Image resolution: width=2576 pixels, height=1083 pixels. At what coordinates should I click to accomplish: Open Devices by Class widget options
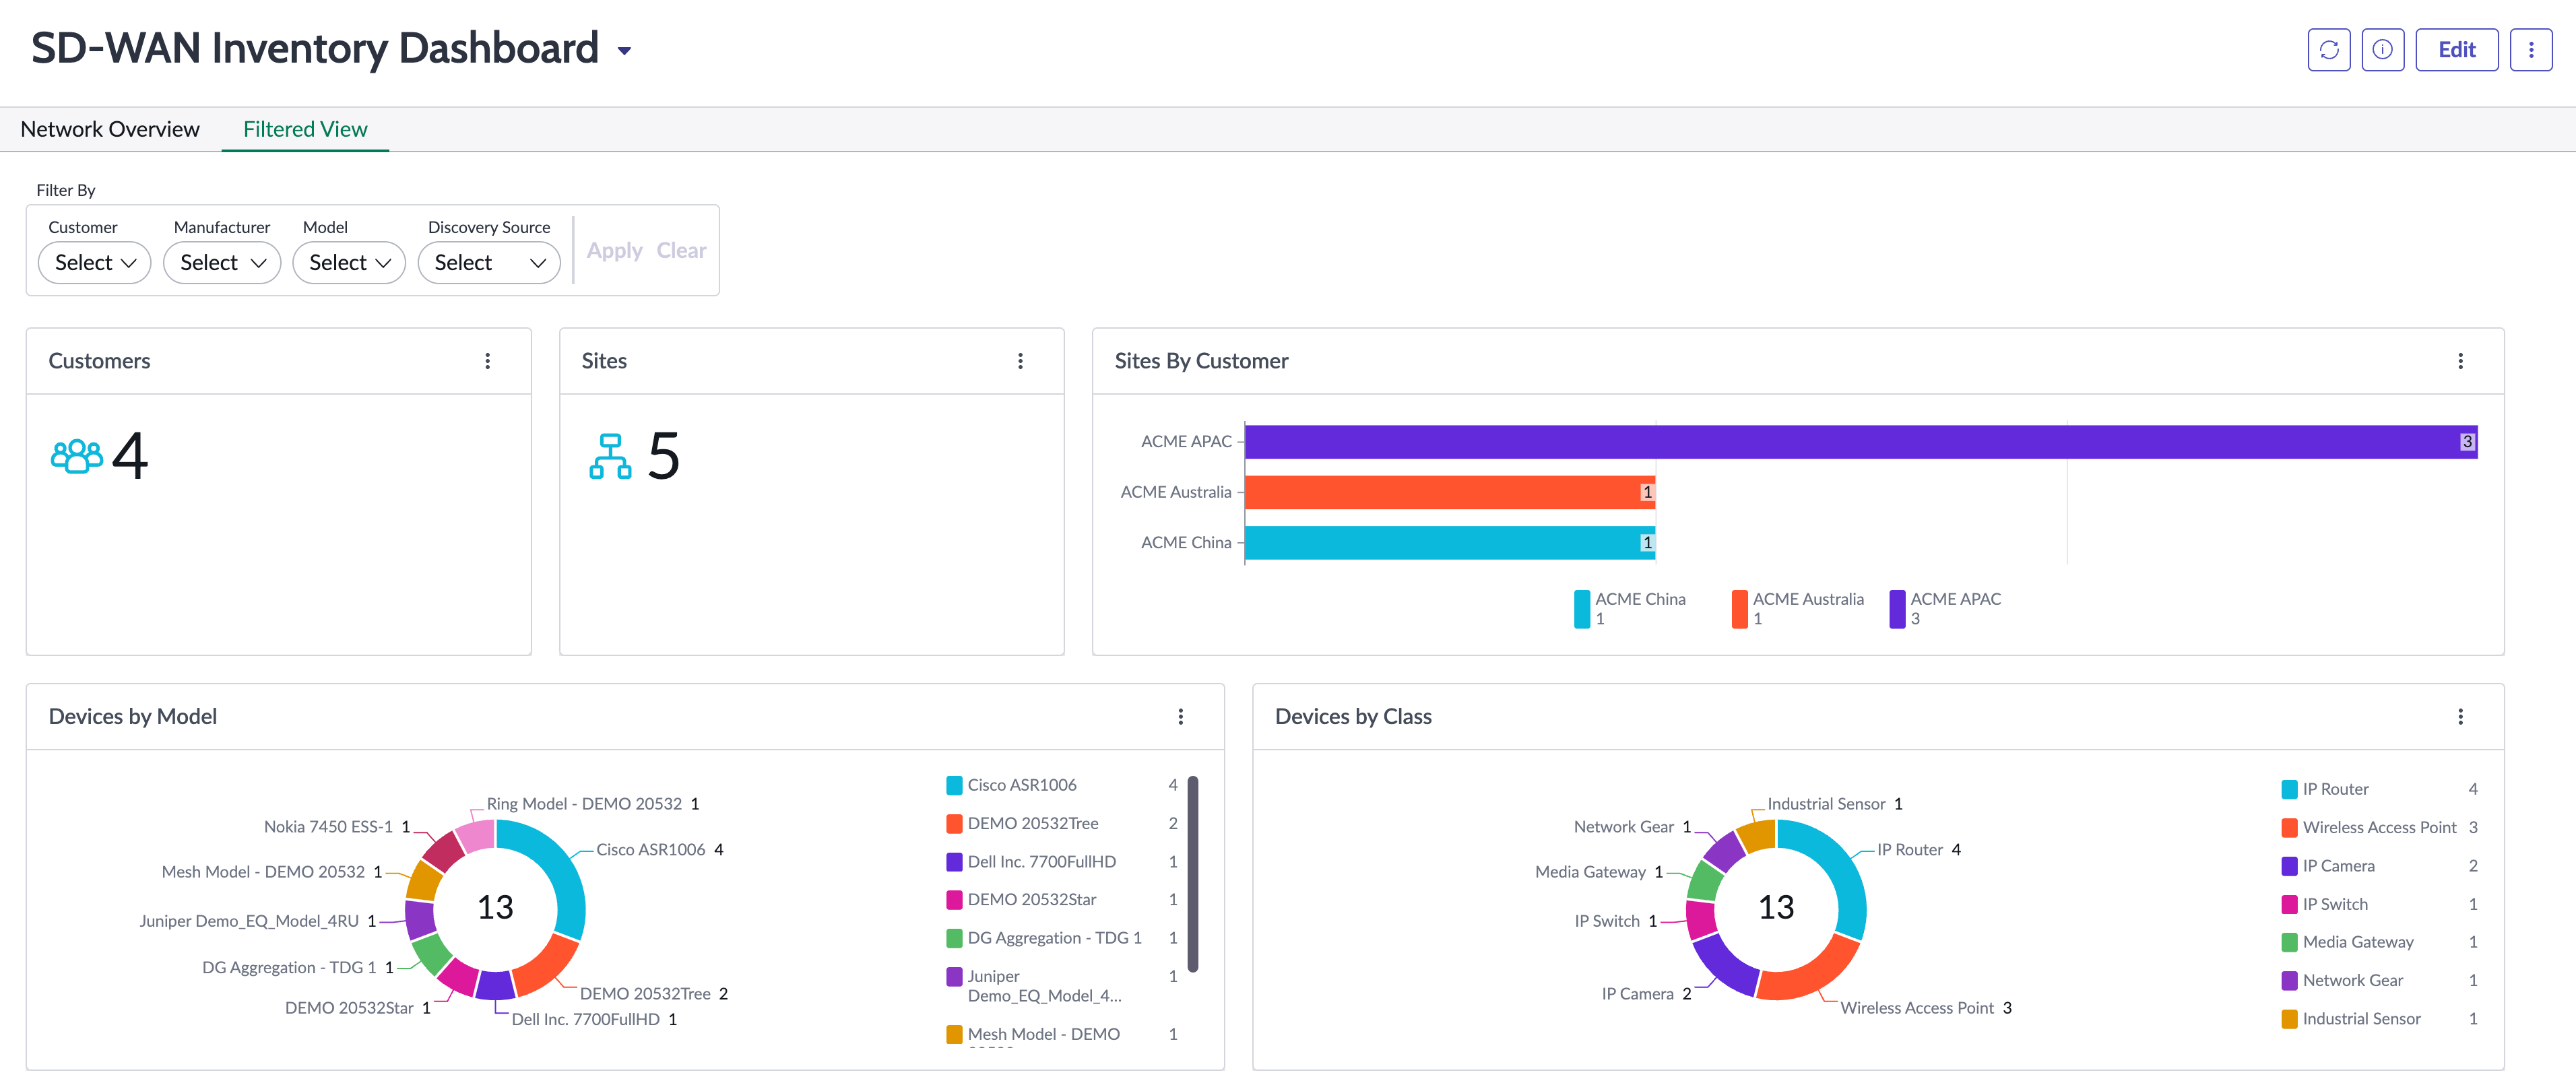[x=2460, y=717]
